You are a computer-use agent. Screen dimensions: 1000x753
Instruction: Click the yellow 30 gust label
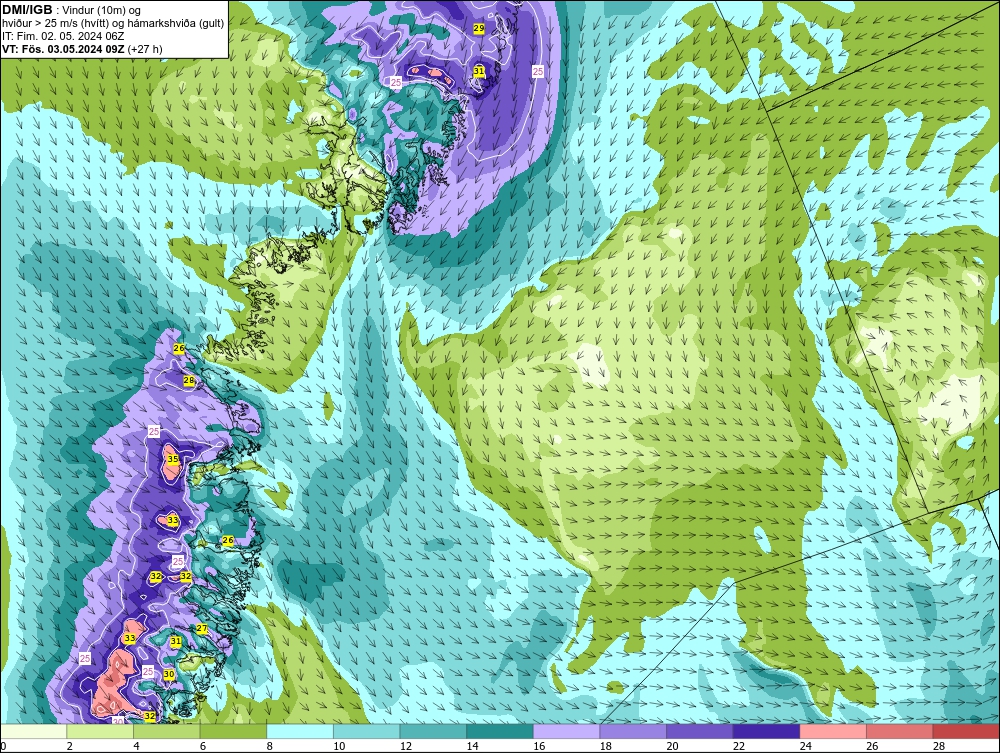coord(169,674)
